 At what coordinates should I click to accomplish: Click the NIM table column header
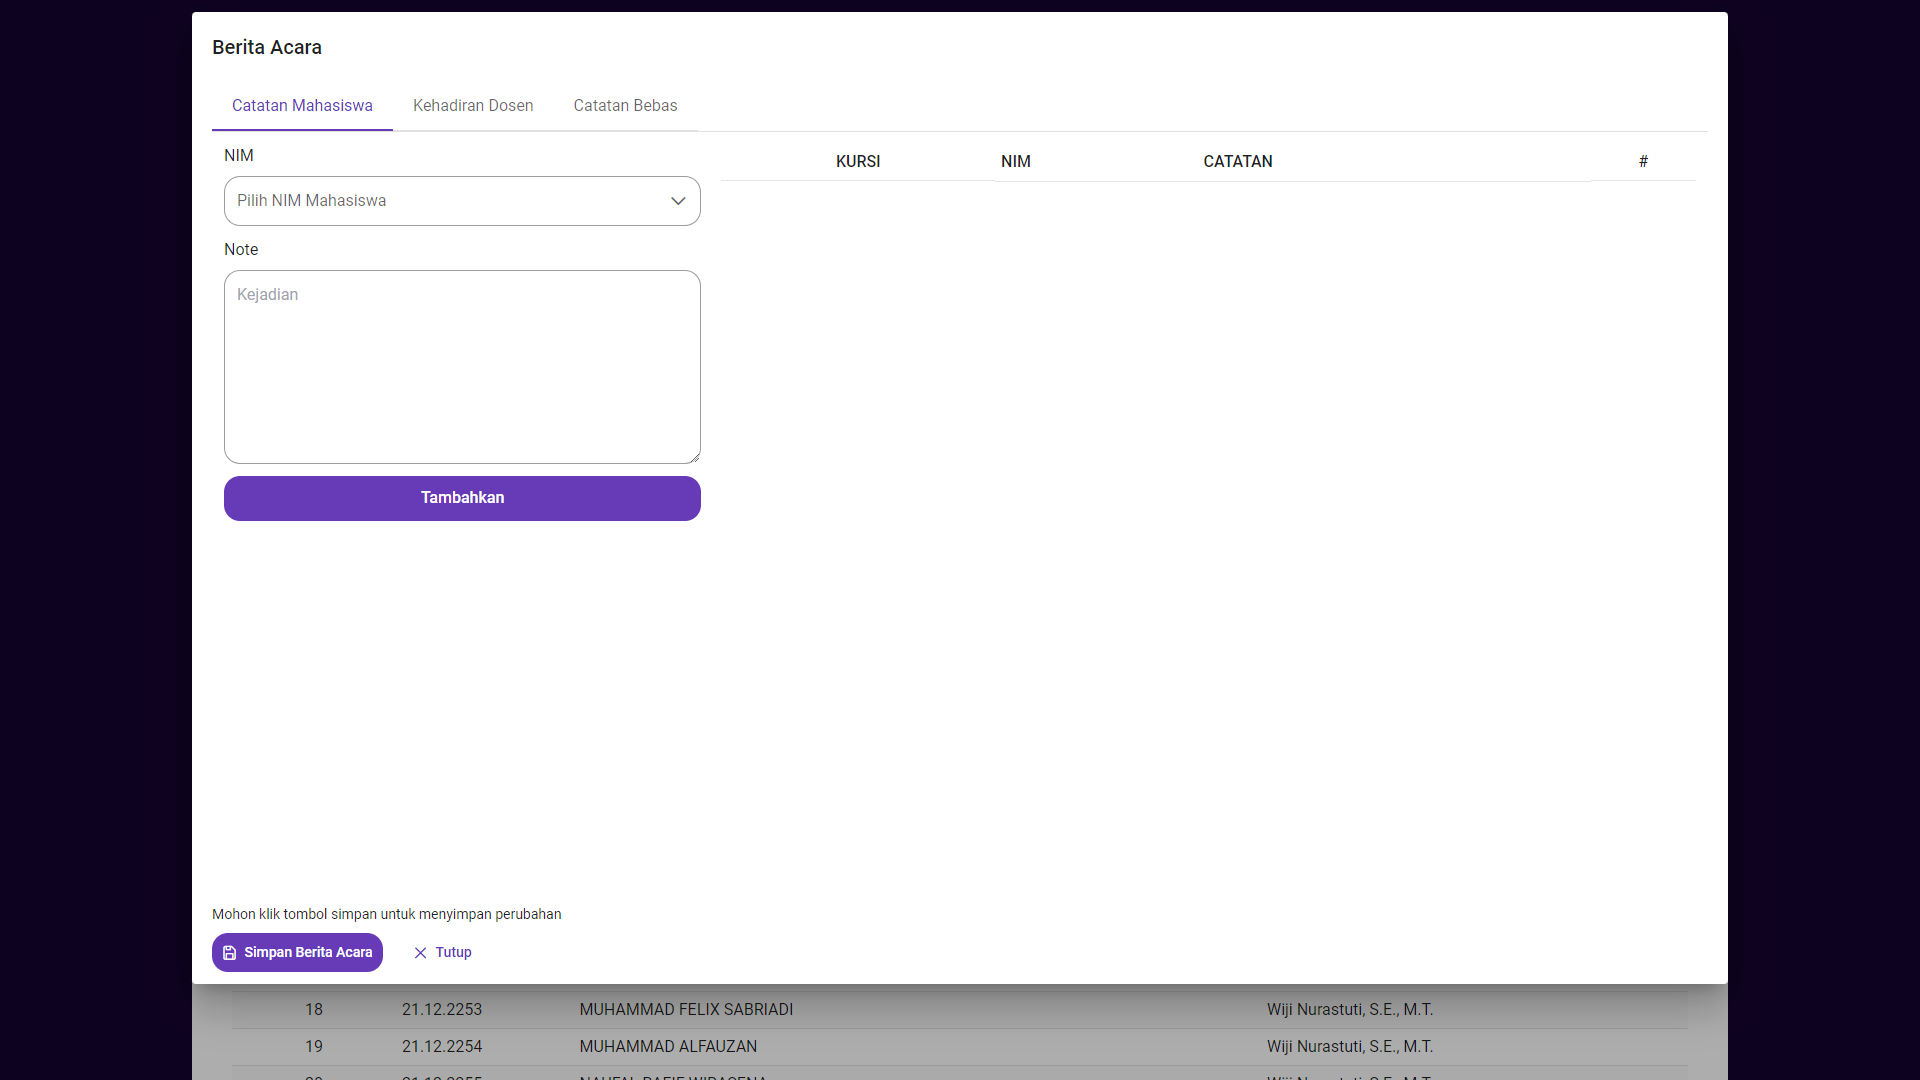point(1015,162)
